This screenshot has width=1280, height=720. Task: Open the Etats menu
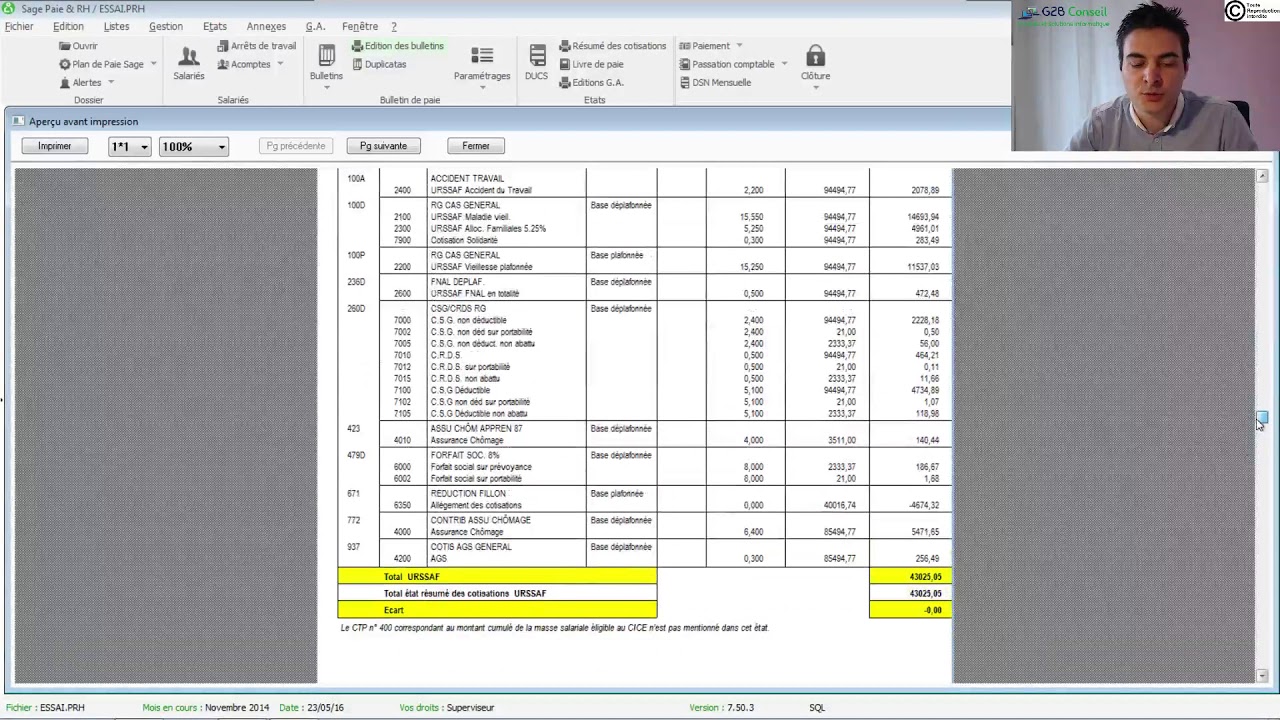click(x=215, y=26)
